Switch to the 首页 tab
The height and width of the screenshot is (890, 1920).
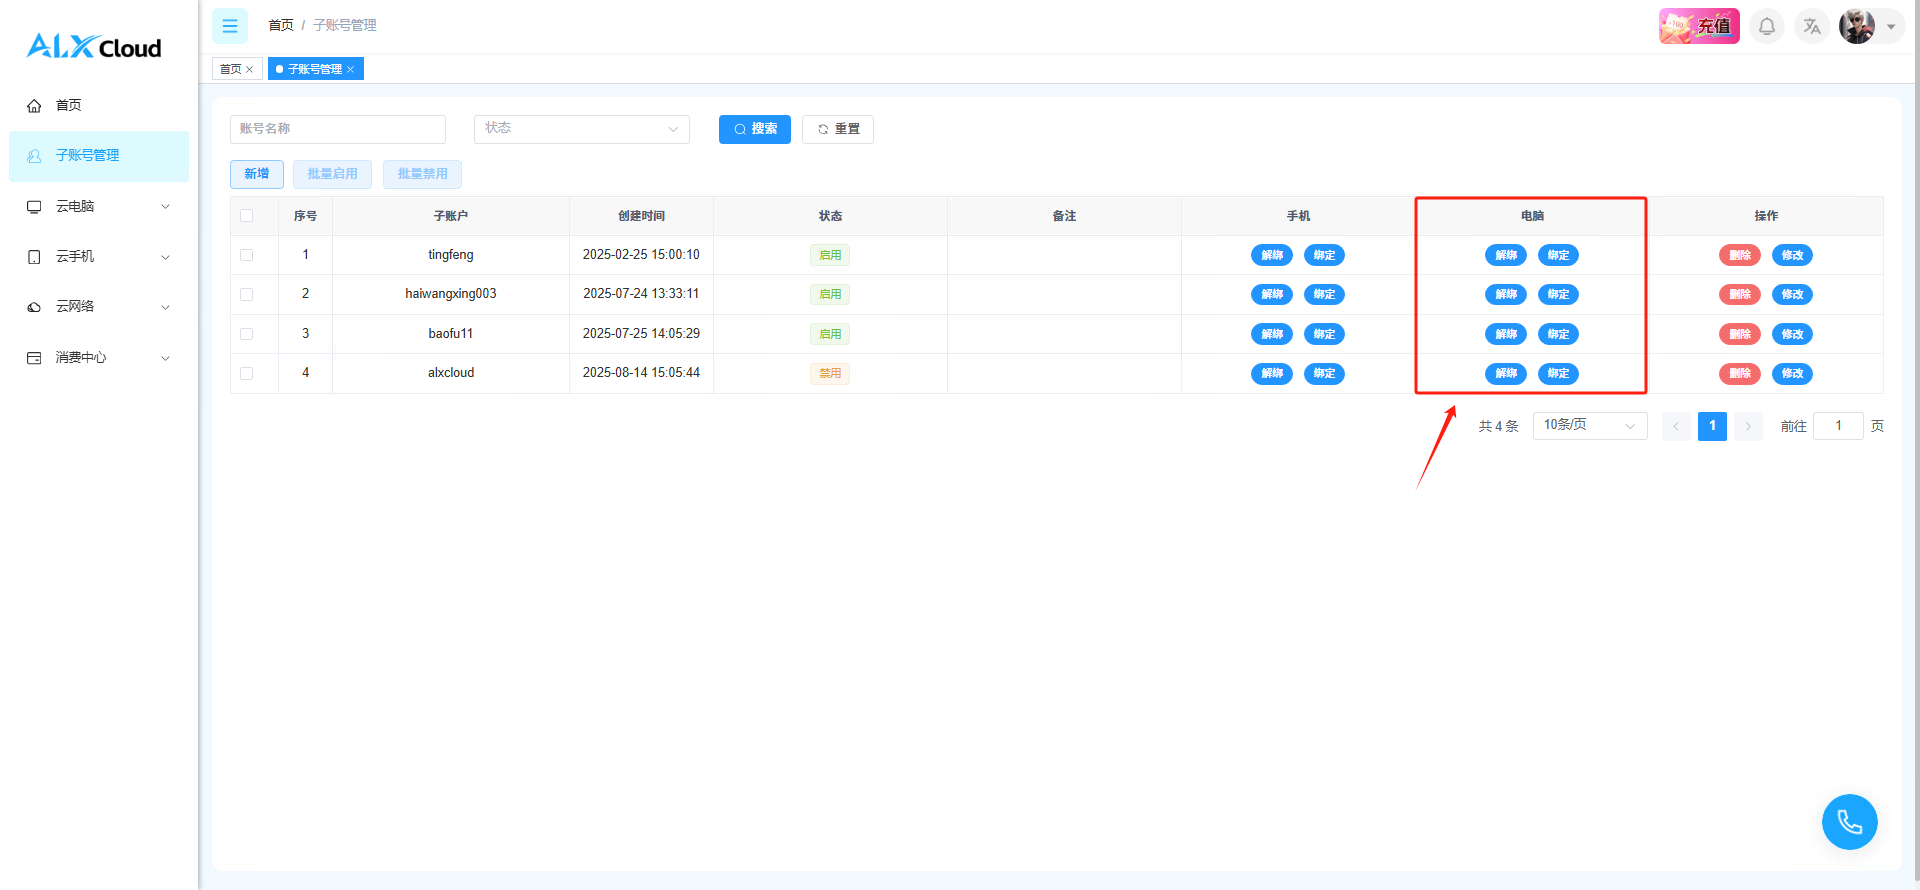231,69
